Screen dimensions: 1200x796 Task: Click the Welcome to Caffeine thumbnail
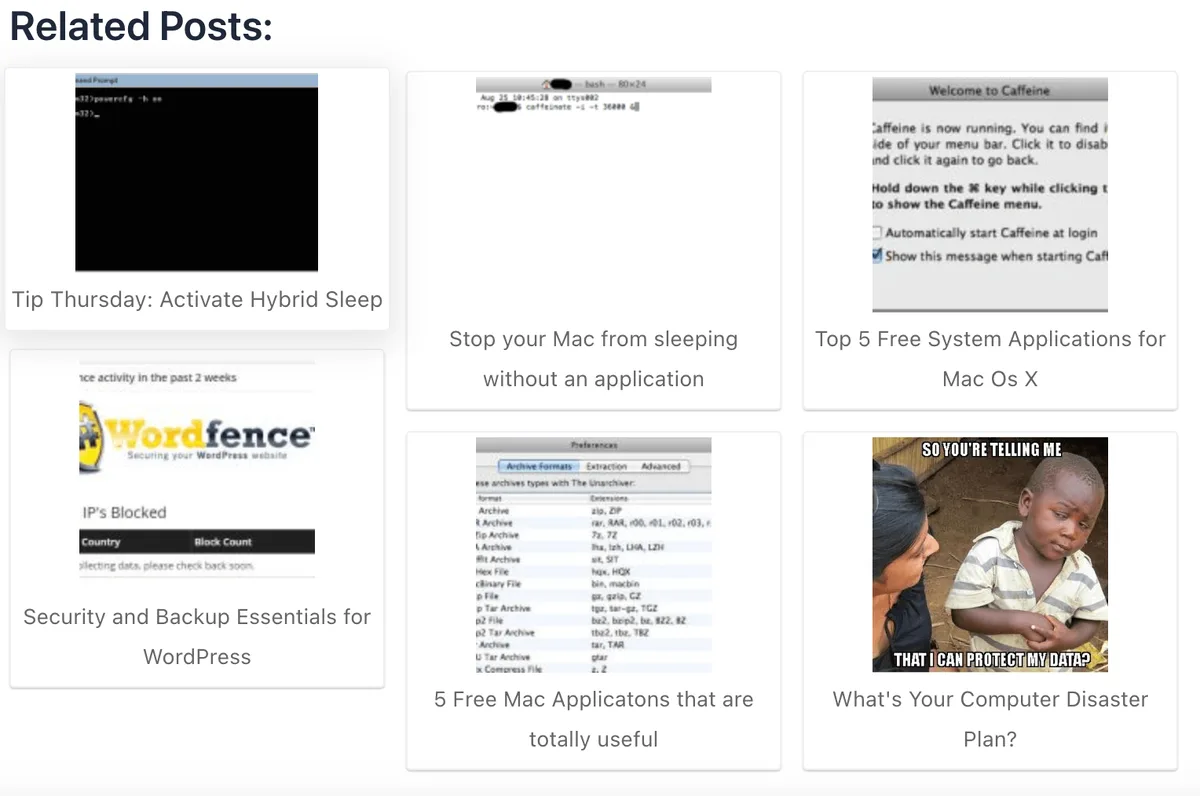click(x=990, y=194)
